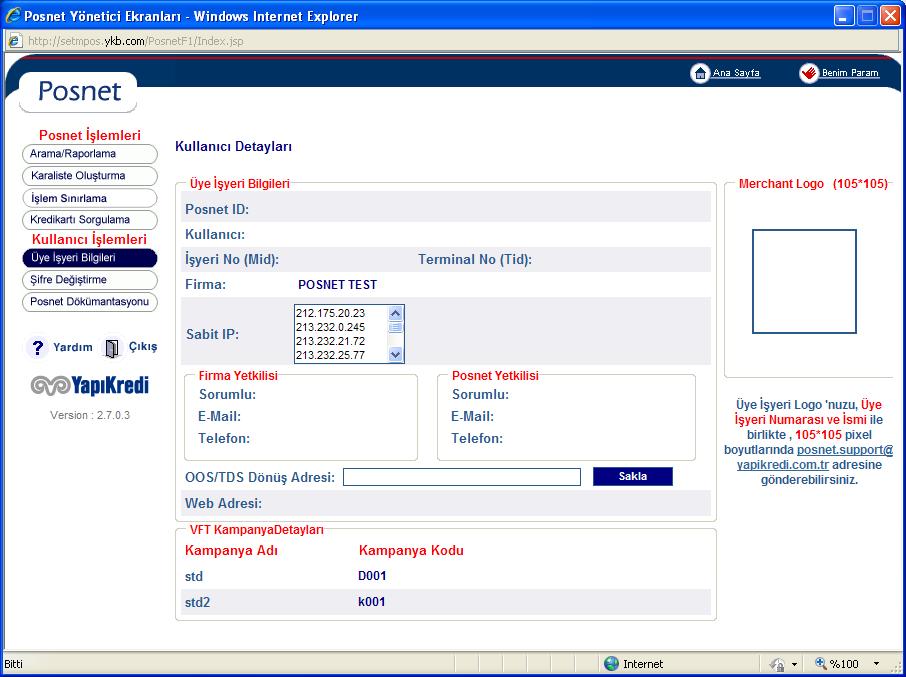Image resolution: width=906 pixels, height=677 pixels.
Task: Click campaign code k001
Action: click(x=372, y=602)
